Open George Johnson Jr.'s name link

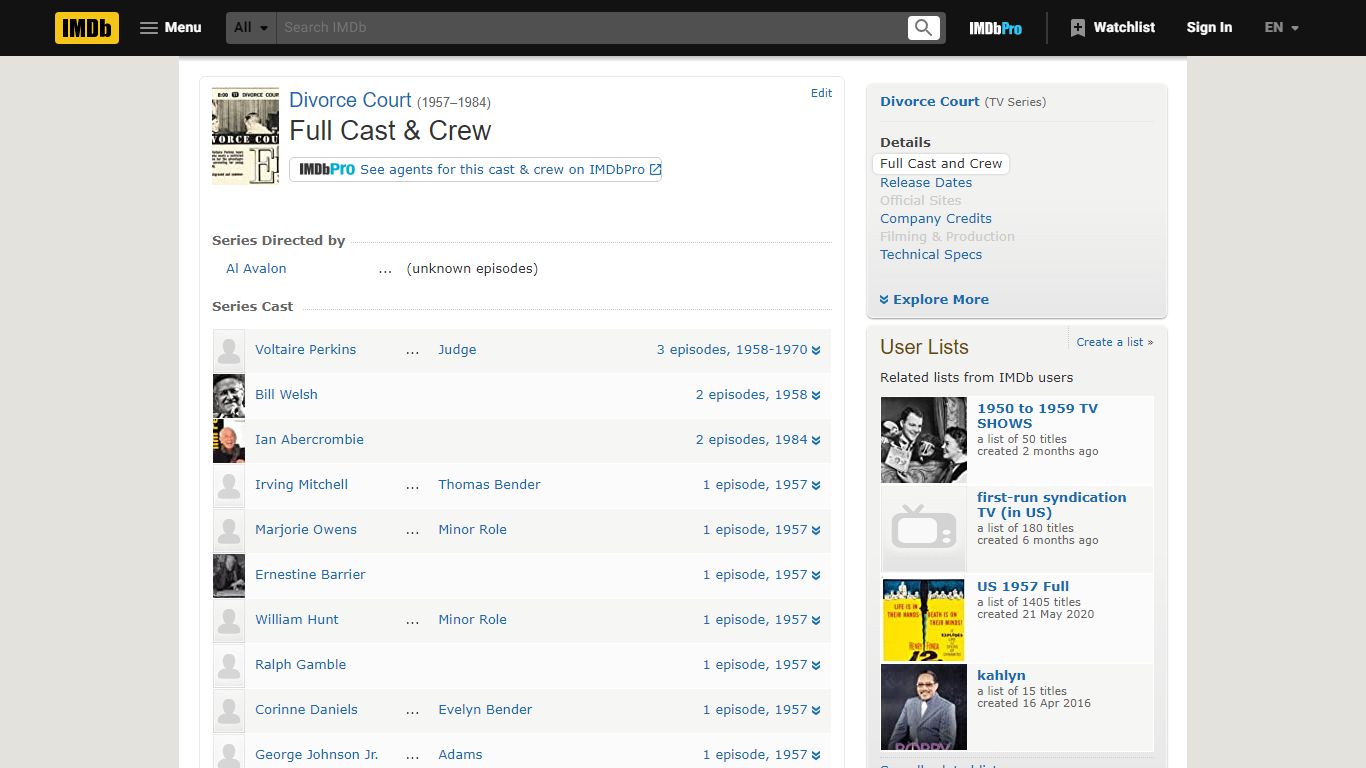pos(316,755)
